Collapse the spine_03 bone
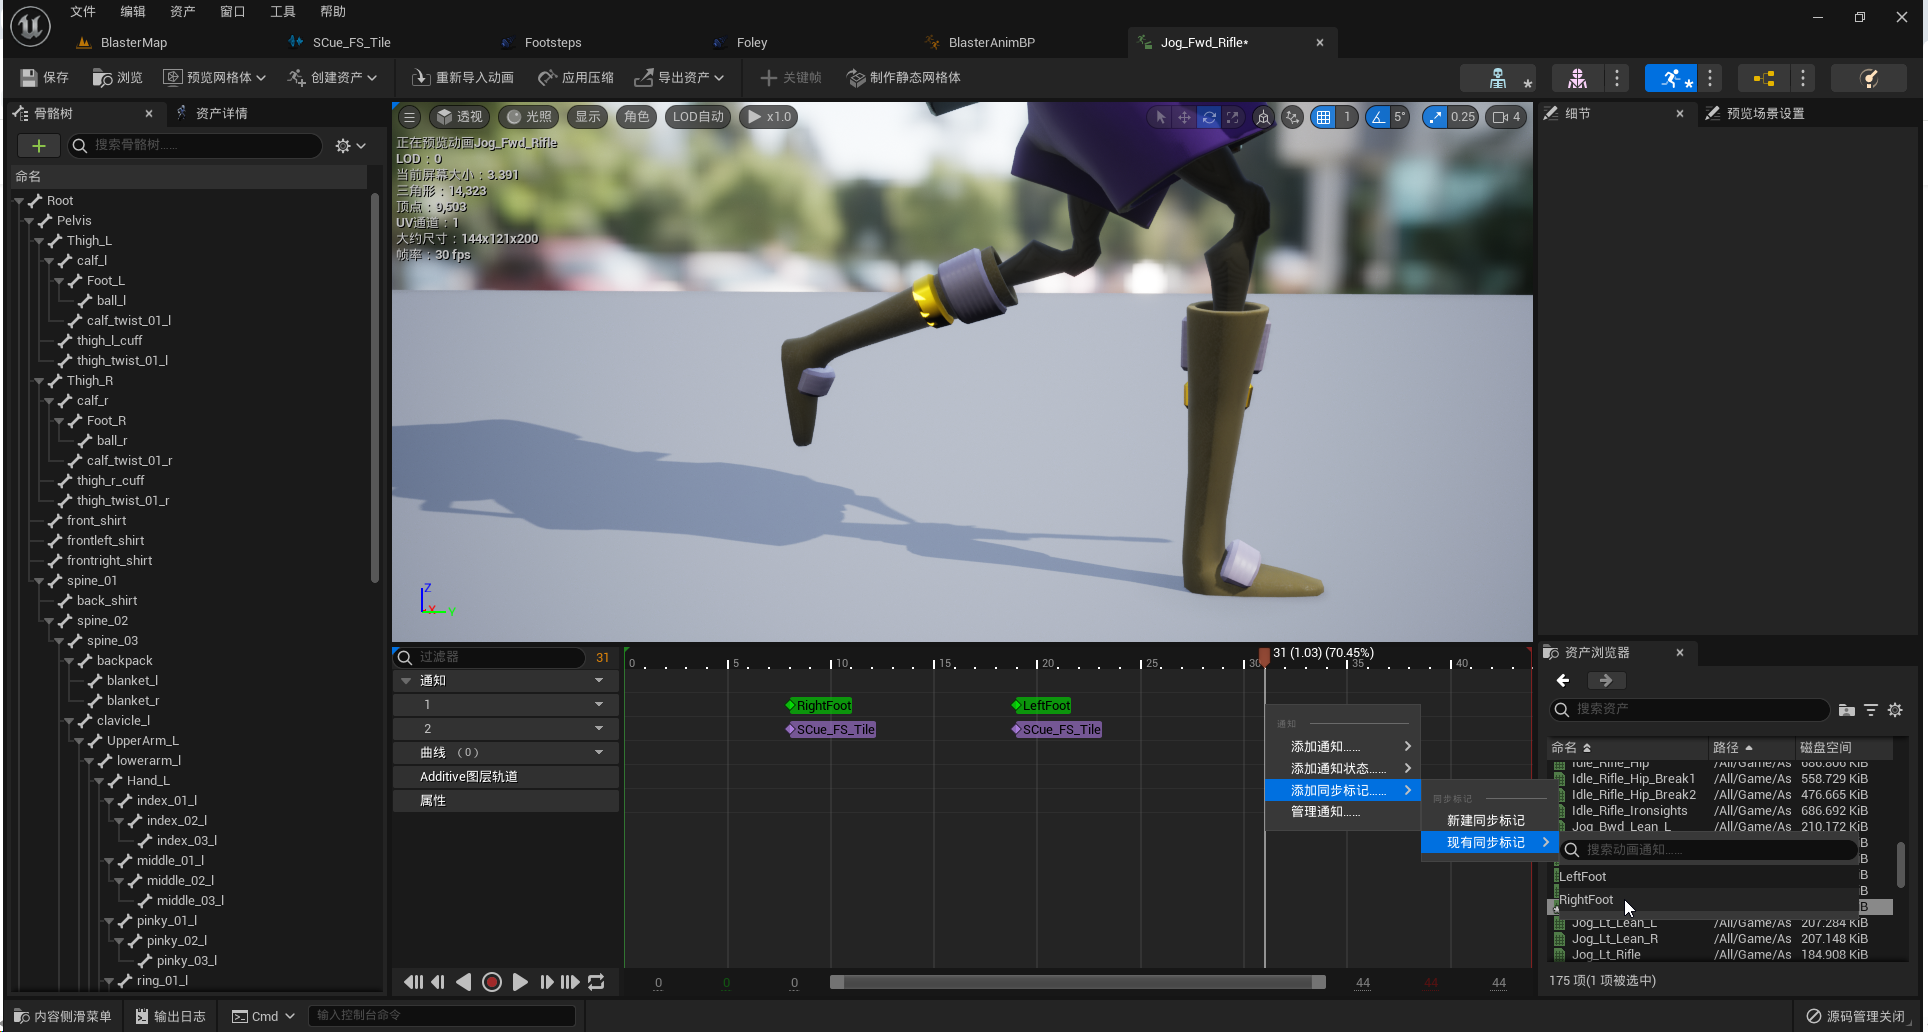Viewport: 1928px width, 1032px height. click(x=59, y=641)
